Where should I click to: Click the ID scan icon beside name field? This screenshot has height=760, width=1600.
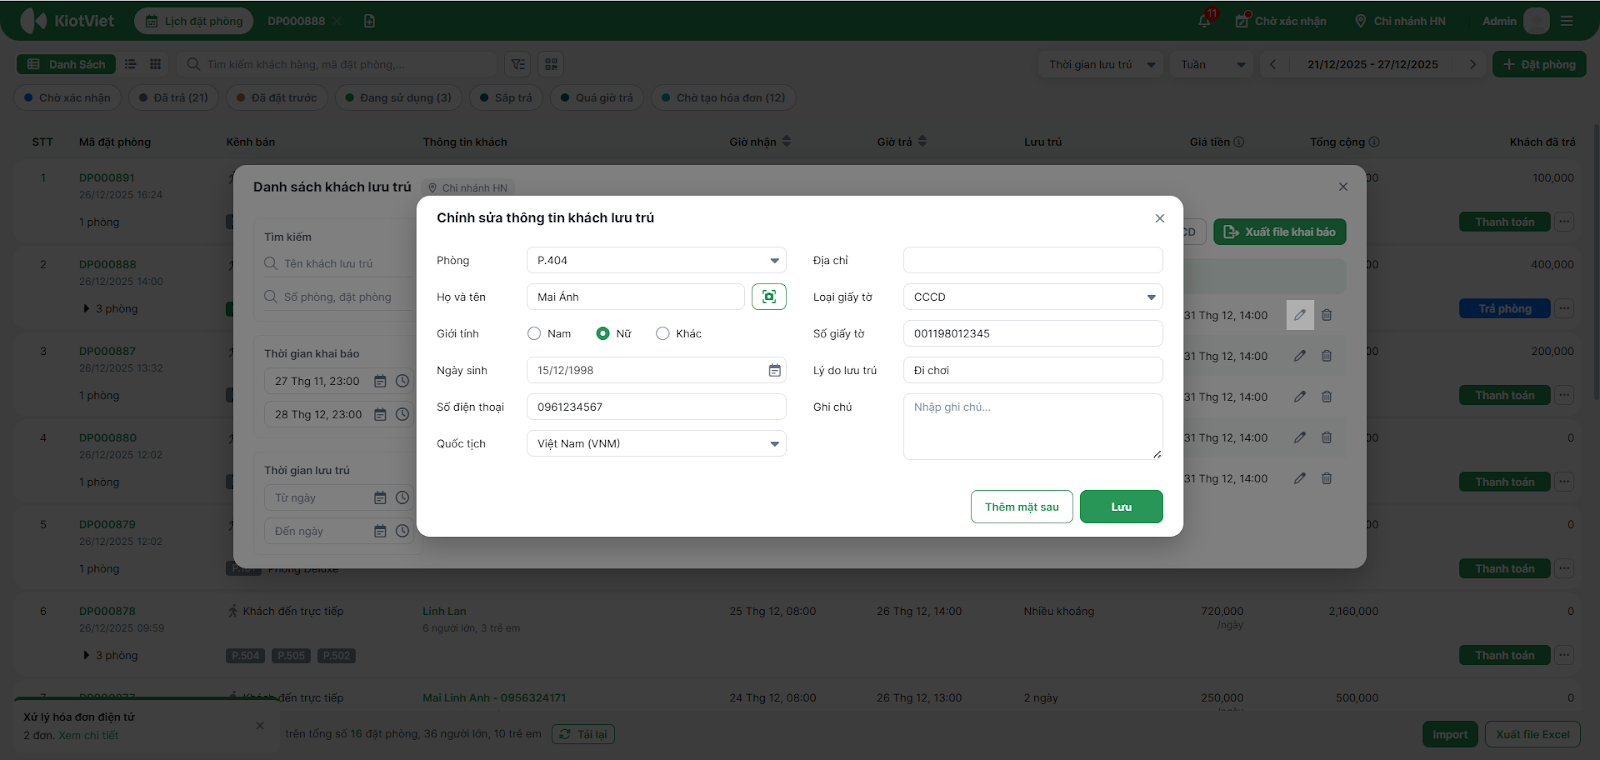768,297
